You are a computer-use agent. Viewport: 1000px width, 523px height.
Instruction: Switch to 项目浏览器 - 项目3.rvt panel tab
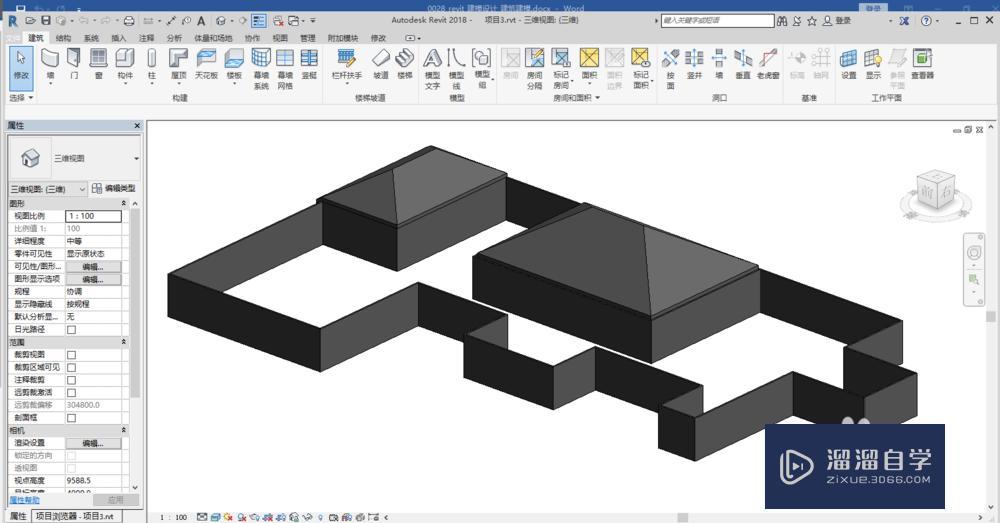click(x=75, y=516)
